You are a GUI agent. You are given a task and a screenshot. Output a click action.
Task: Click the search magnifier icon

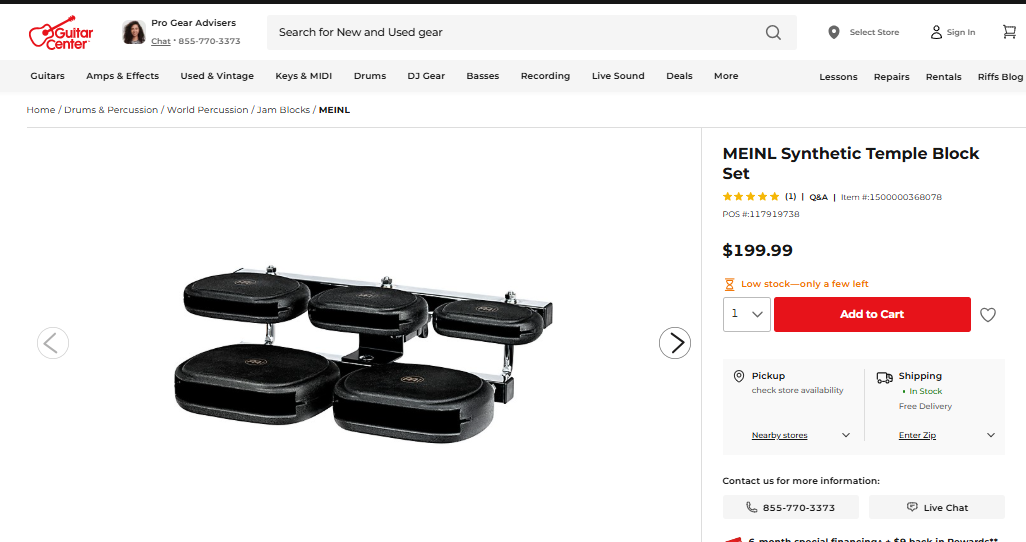click(x=773, y=32)
